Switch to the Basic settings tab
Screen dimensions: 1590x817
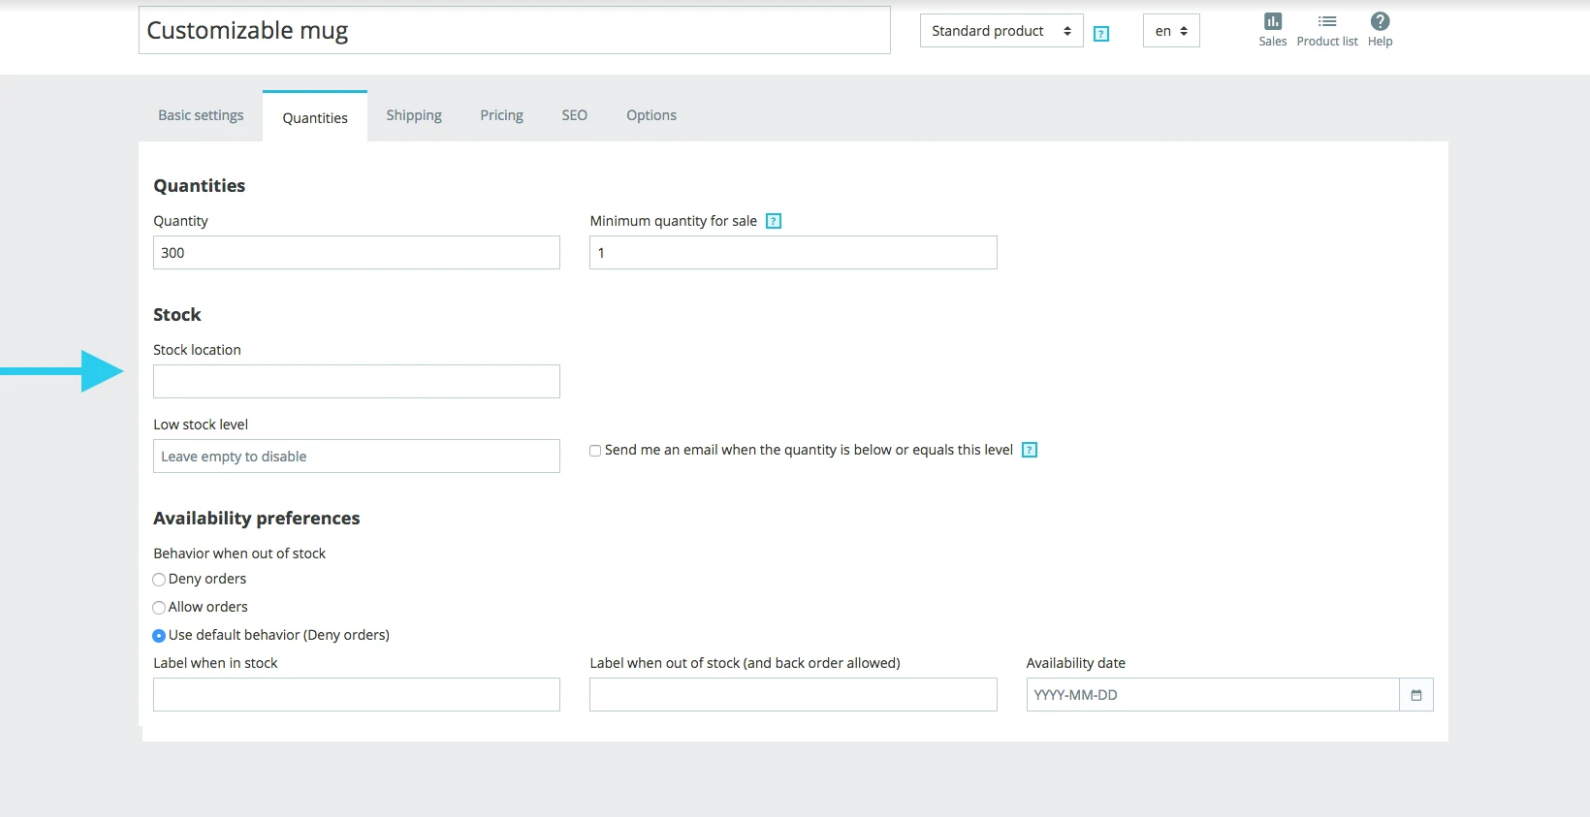(x=201, y=115)
